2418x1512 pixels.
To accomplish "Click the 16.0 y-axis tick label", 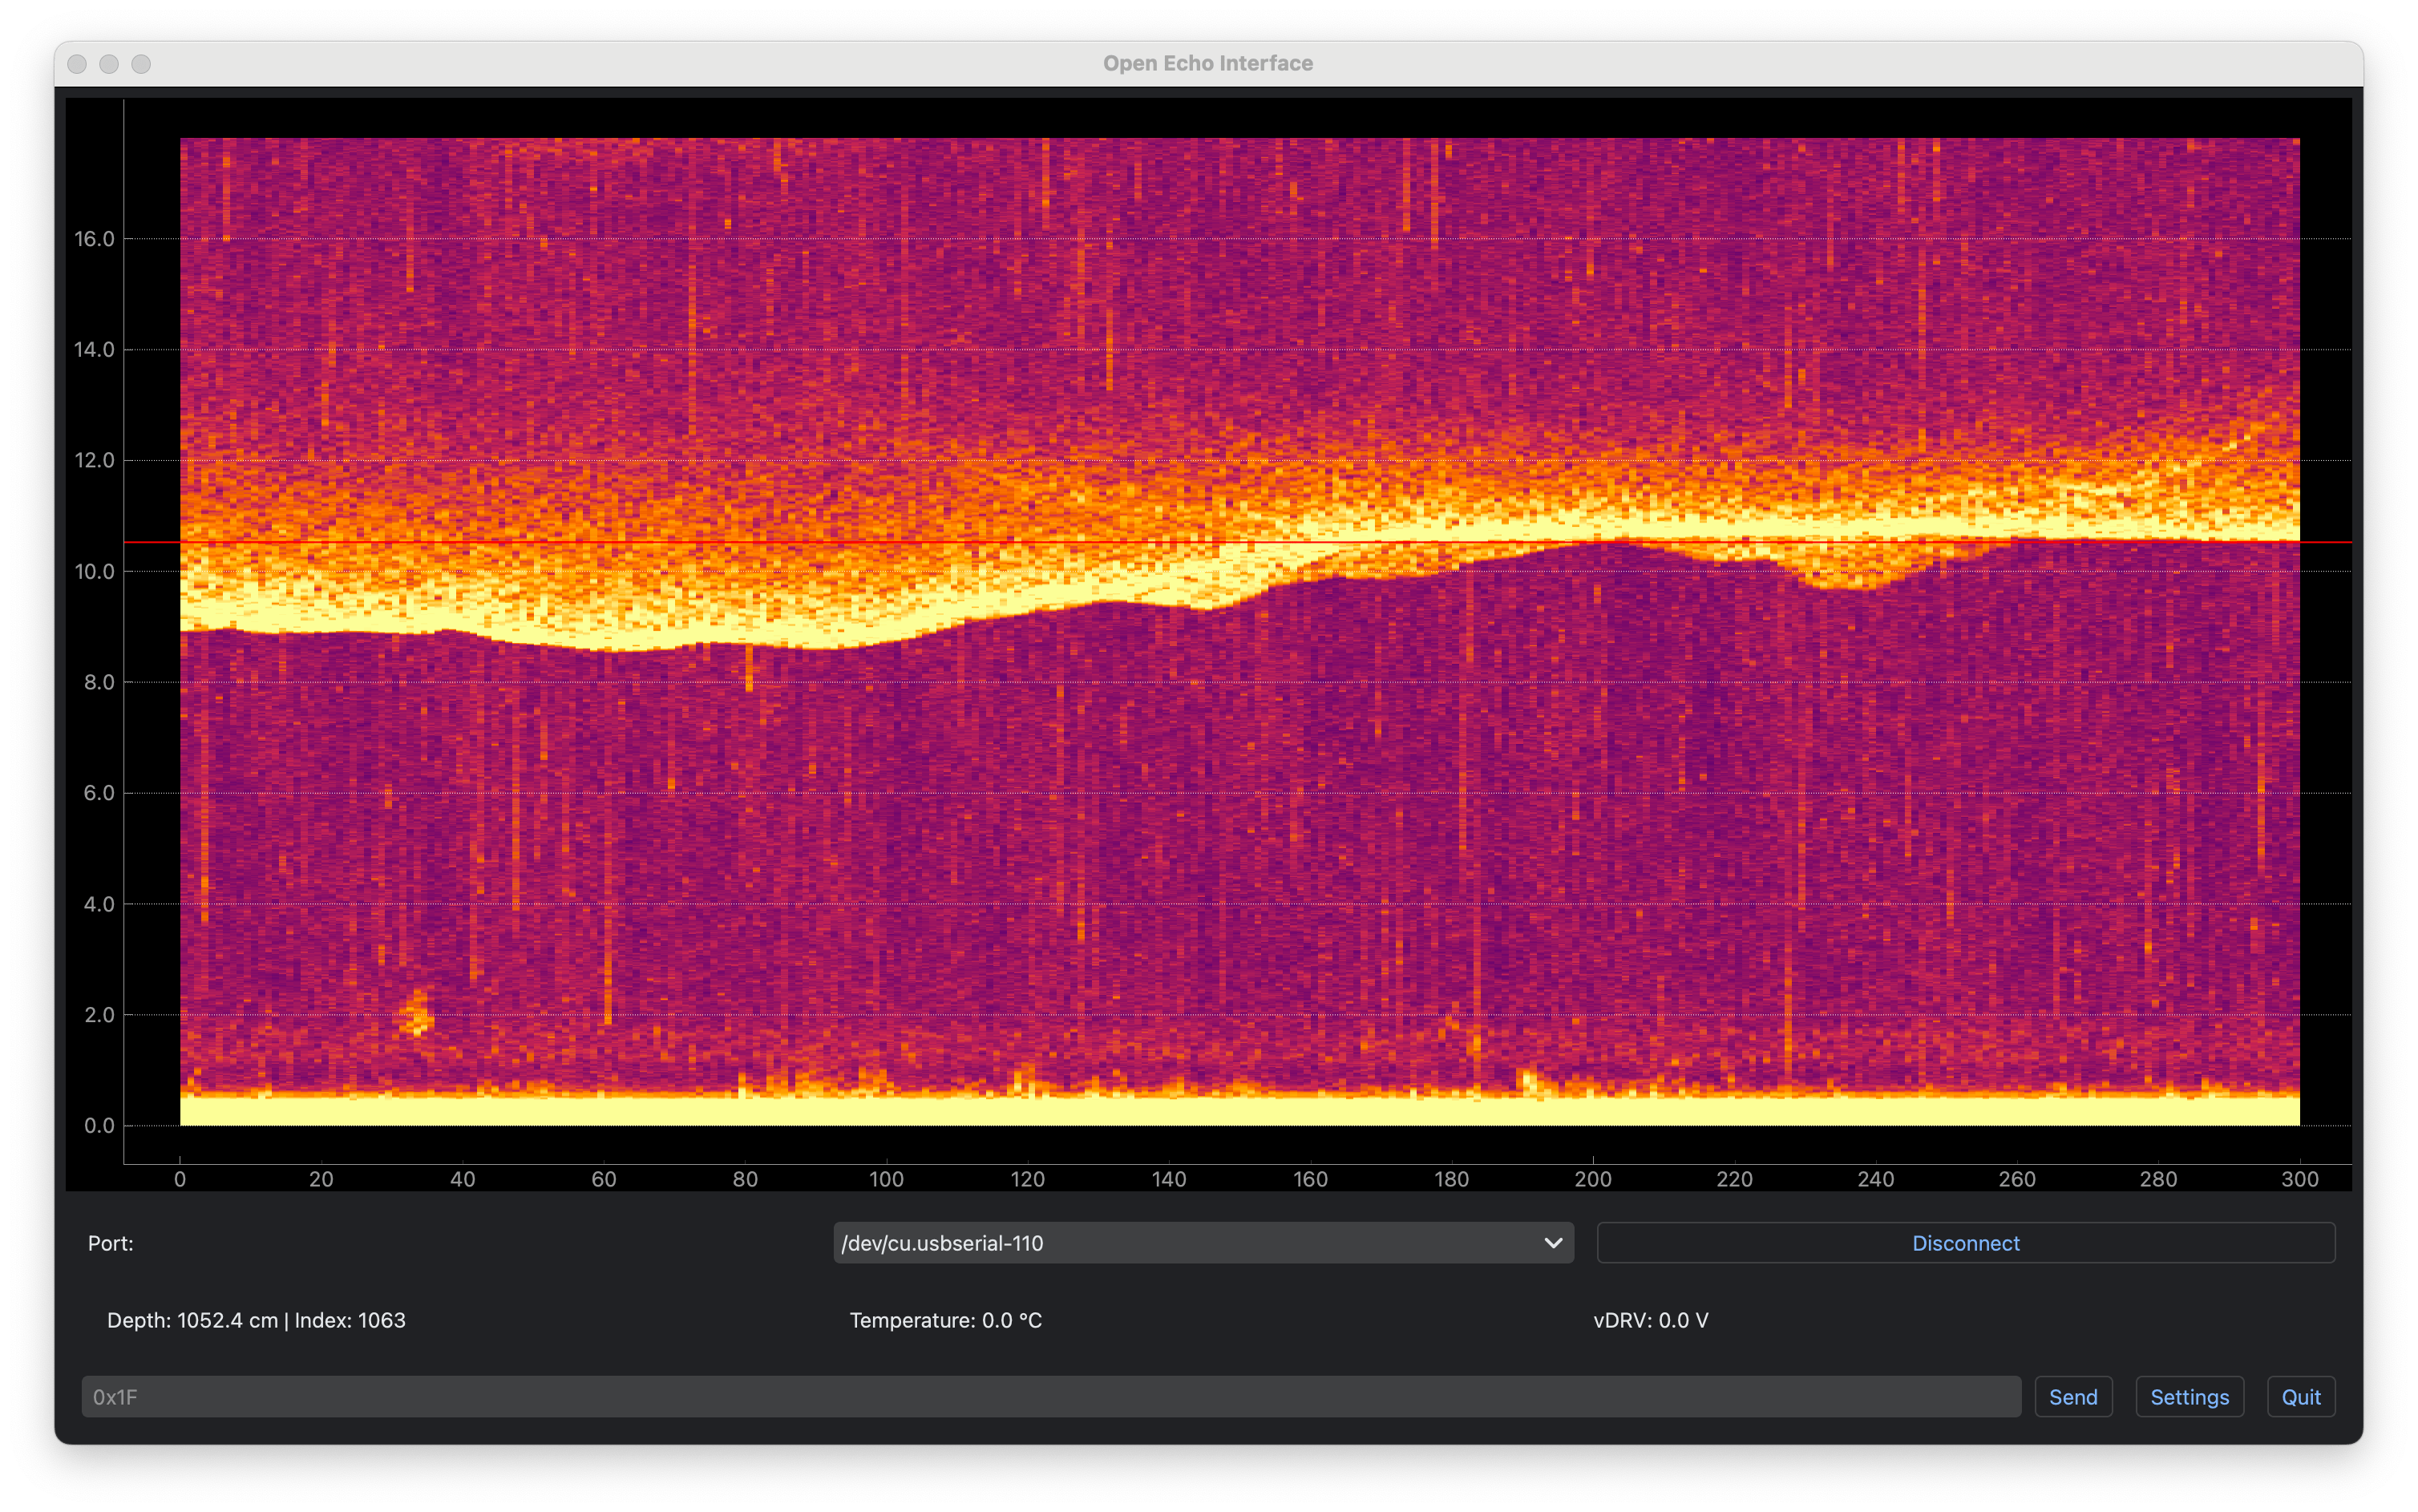I will pyautogui.click(x=94, y=239).
